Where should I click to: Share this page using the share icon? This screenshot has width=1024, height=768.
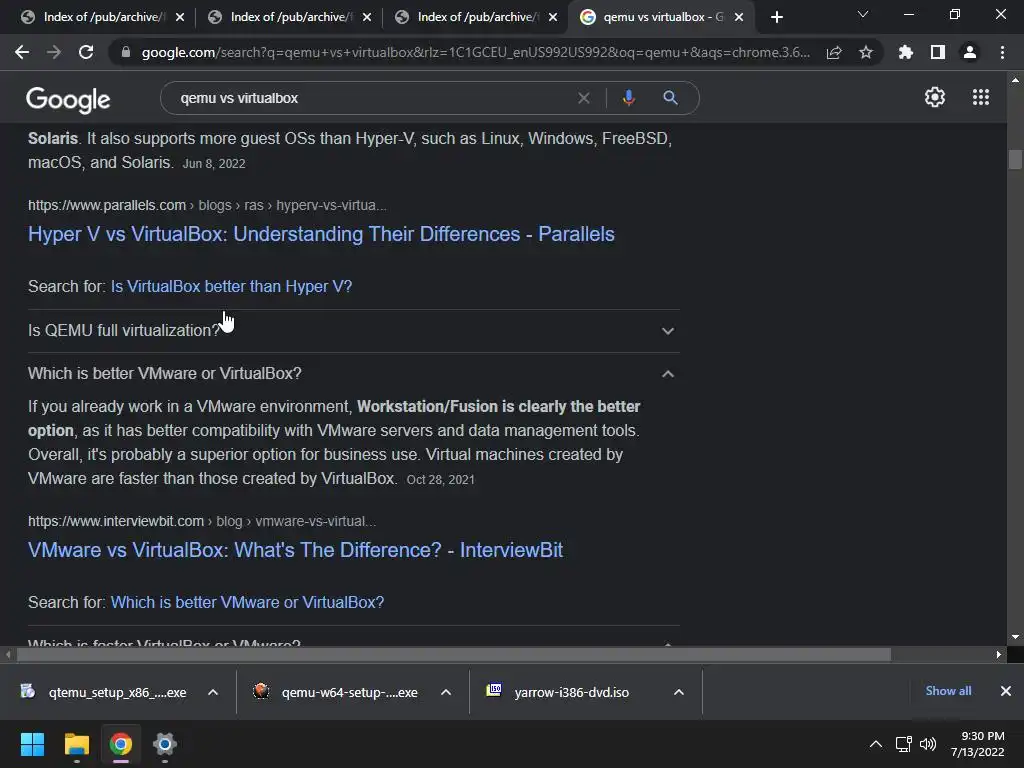pyautogui.click(x=834, y=52)
